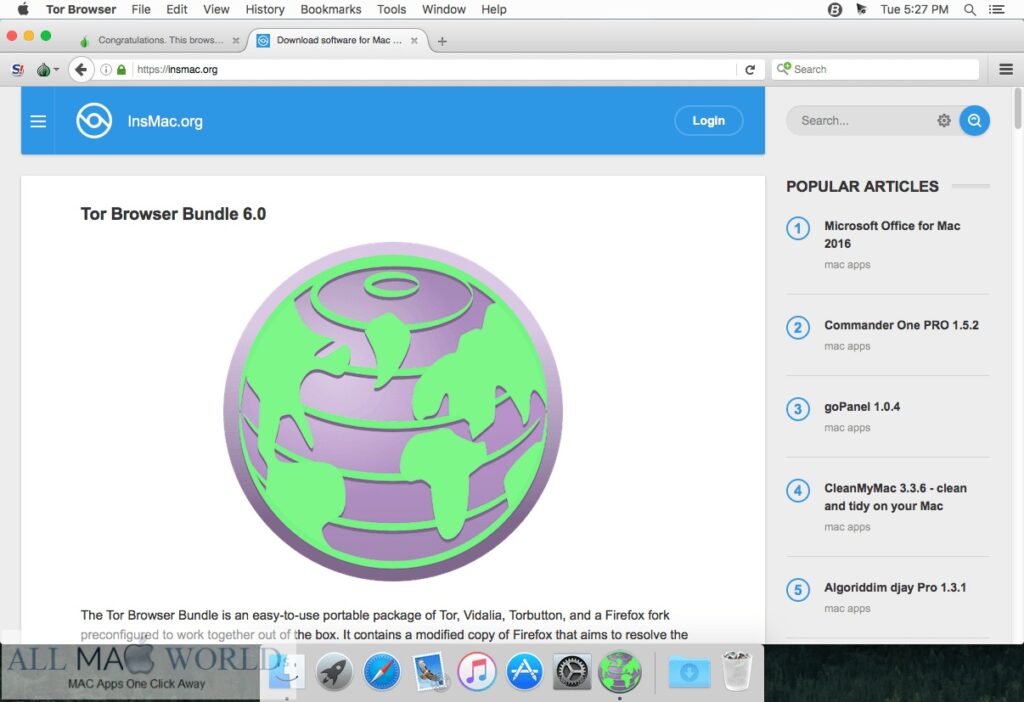Screen dimensions: 1024x702
Task: Open the Window menu
Action: pyautogui.click(x=443, y=9)
